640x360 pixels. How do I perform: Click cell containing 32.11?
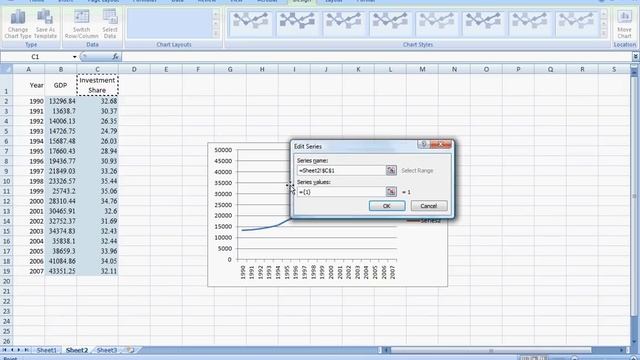(97, 271)
